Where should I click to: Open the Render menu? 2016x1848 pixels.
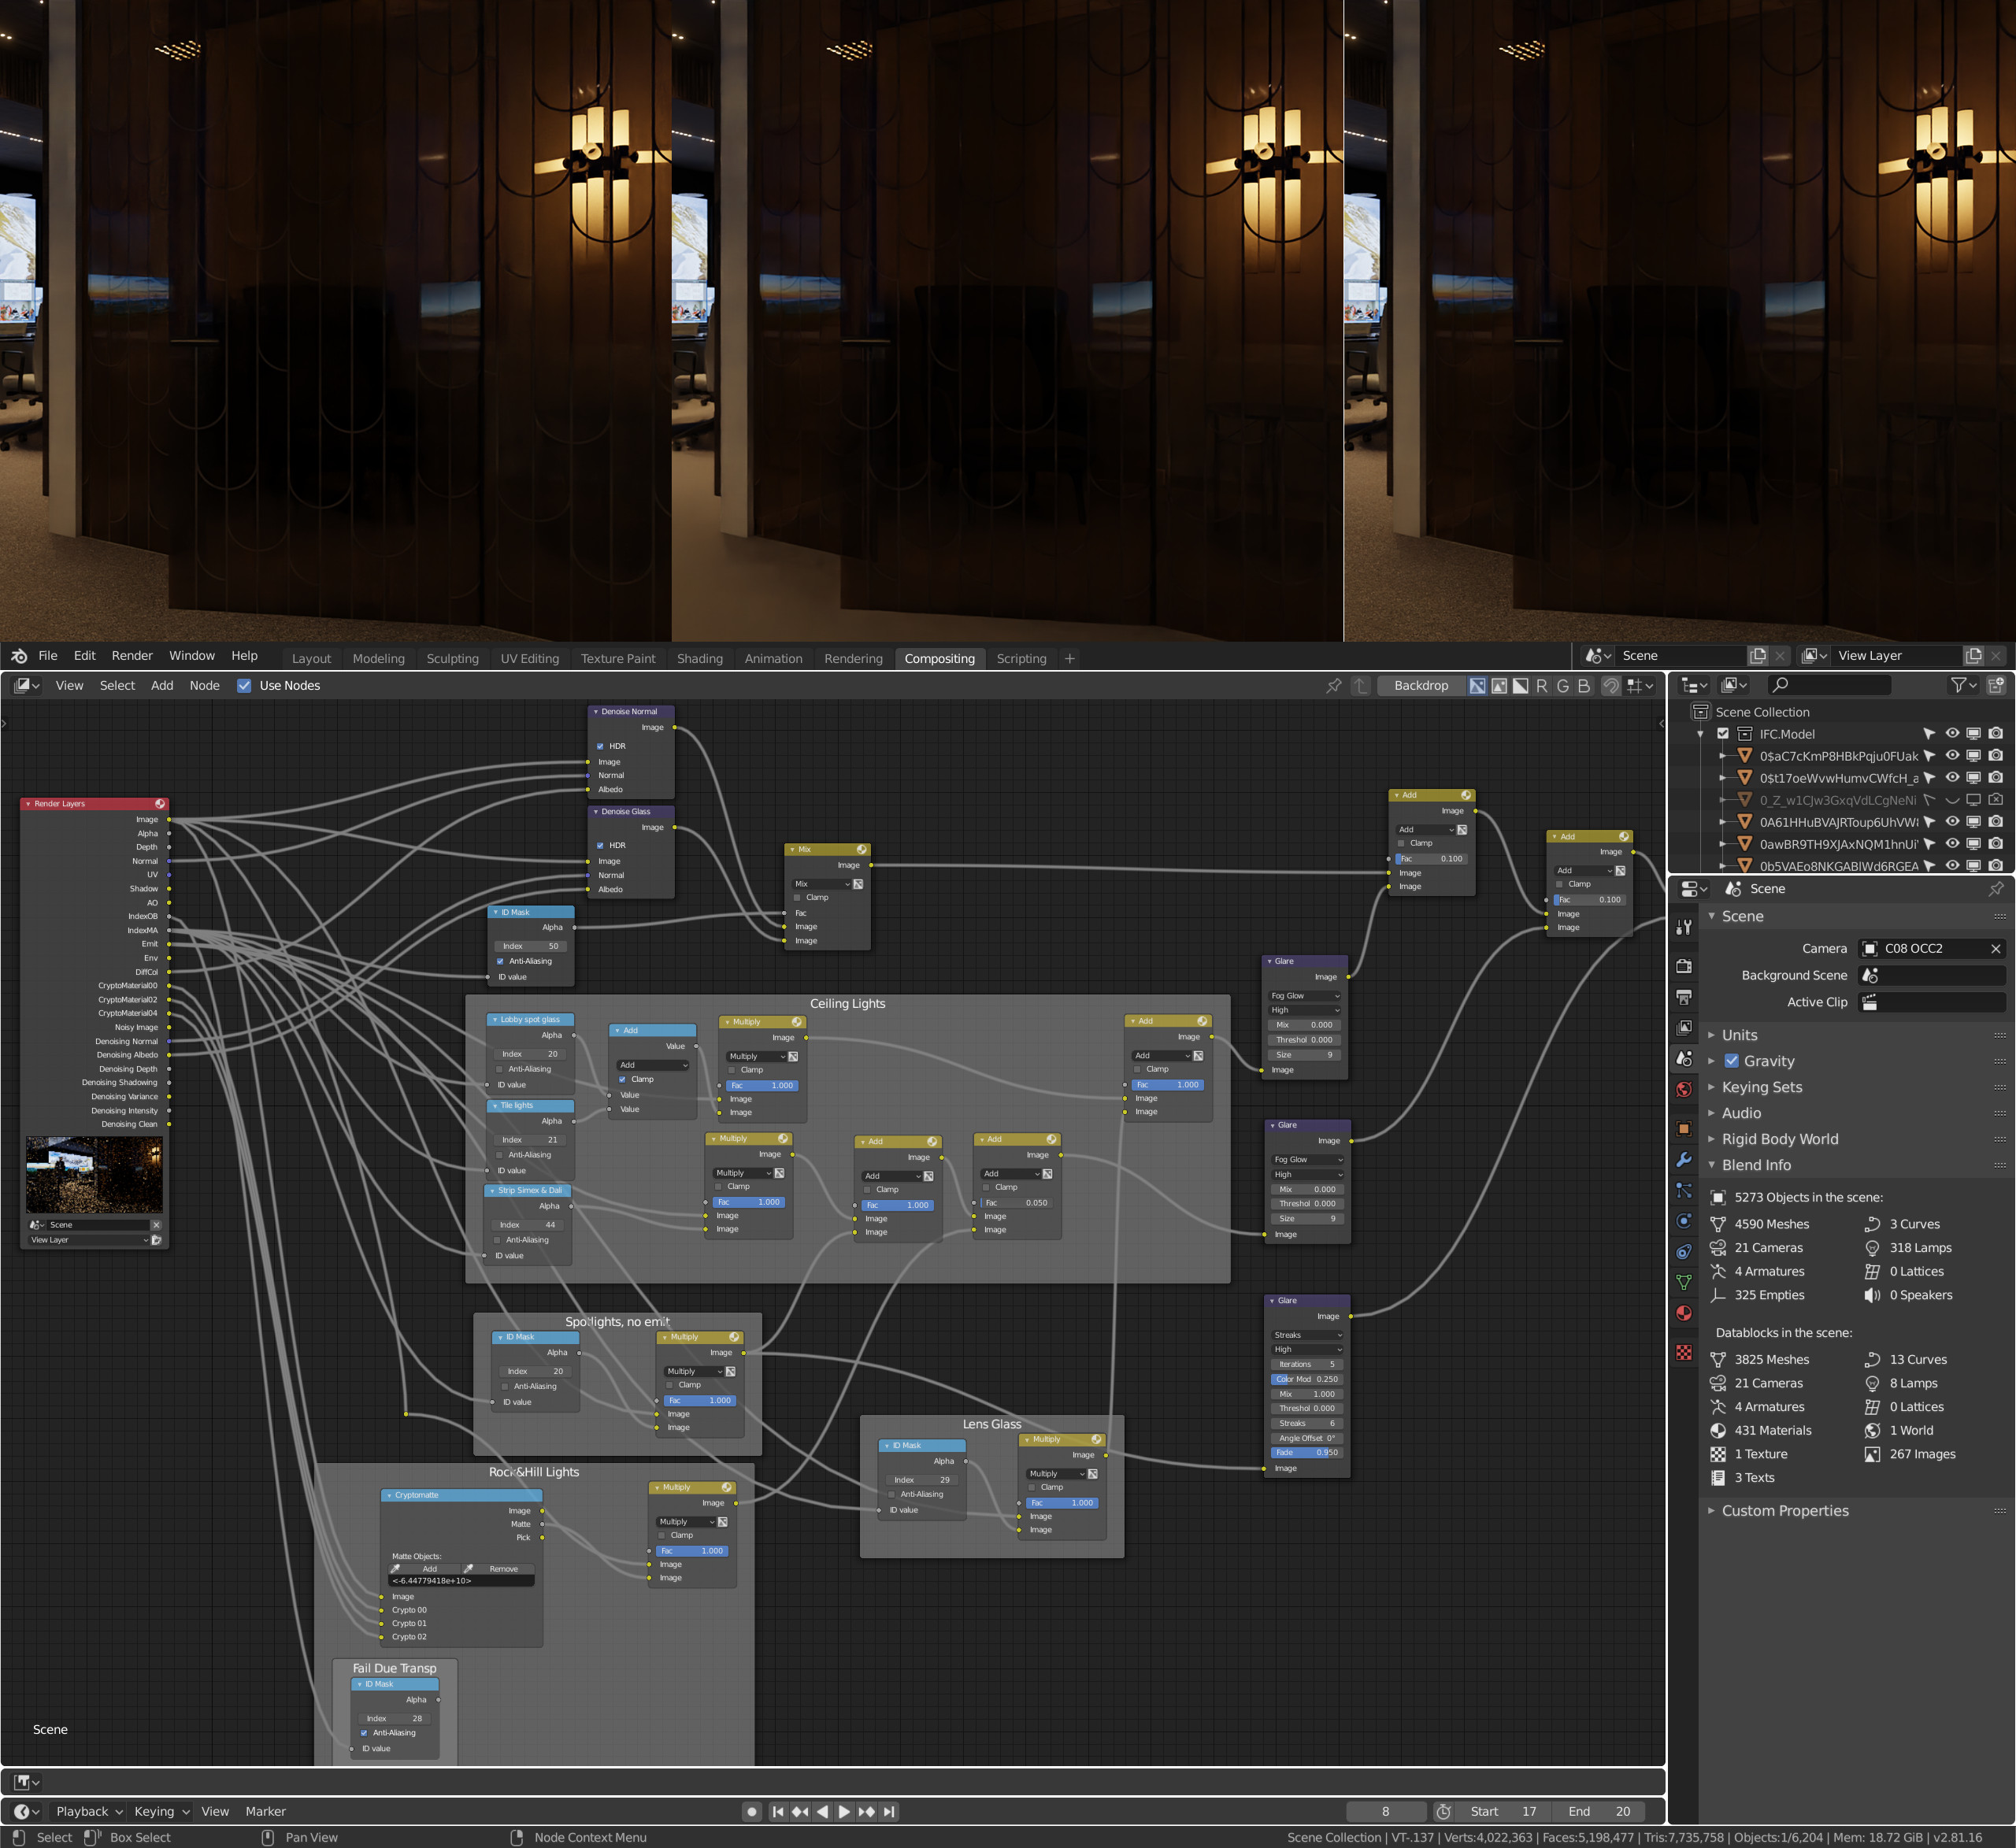[132, 656]
